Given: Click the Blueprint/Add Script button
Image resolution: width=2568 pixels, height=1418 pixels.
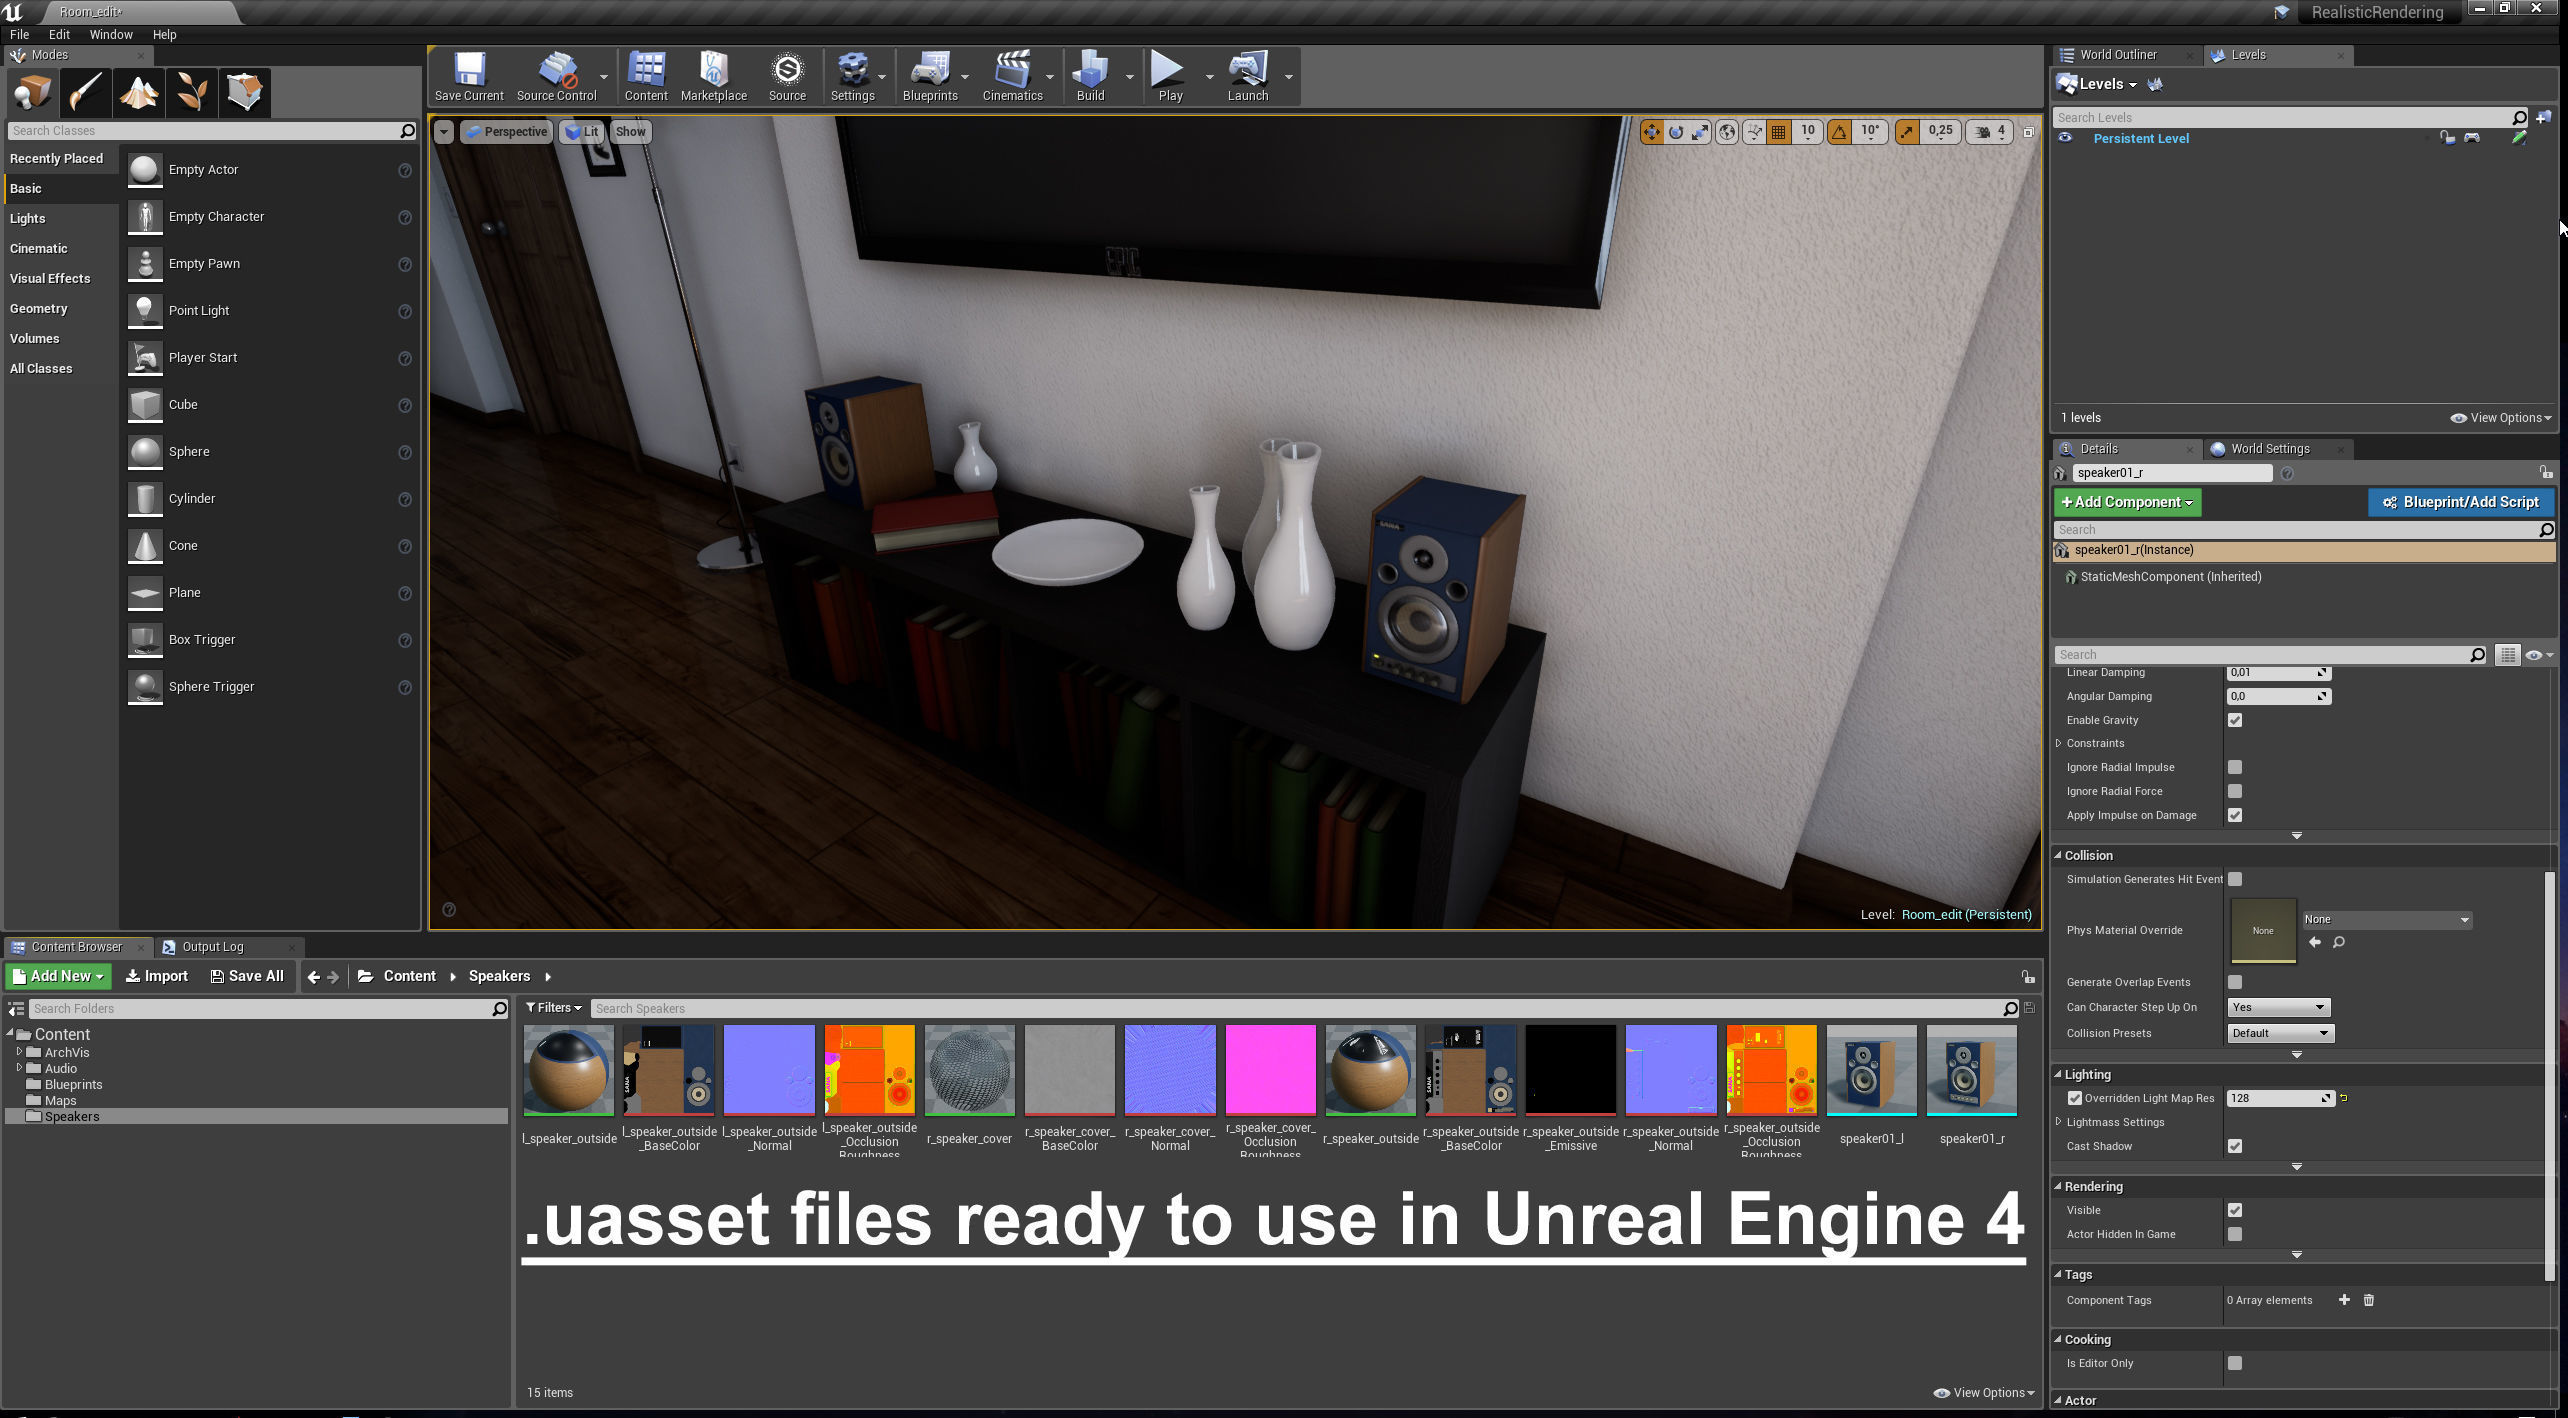Looking at the screenshot, I should [2460, 502].
